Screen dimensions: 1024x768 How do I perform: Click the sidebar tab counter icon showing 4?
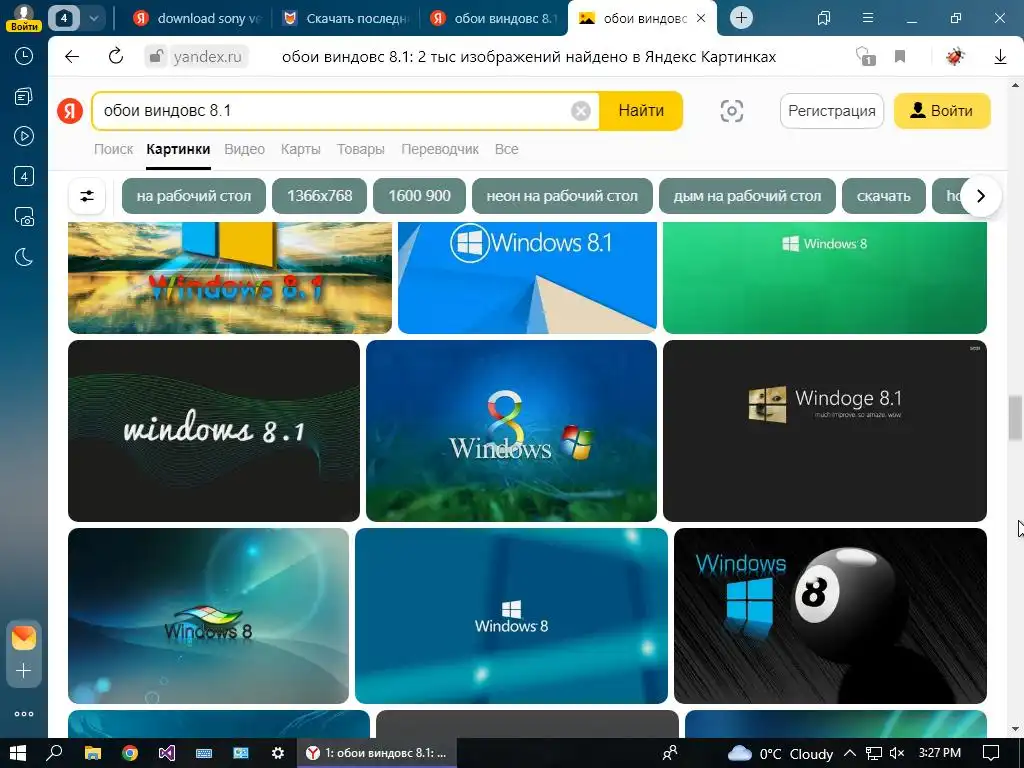pos(24,176)
